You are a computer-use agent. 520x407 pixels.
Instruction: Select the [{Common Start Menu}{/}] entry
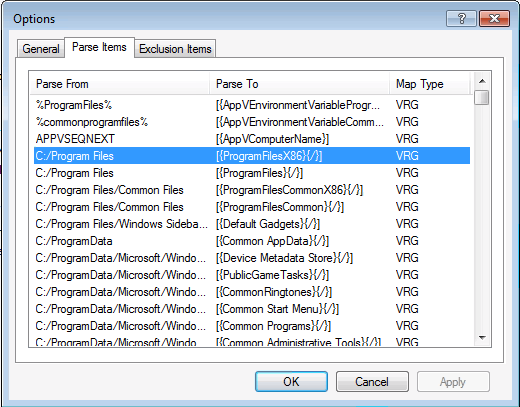(277, 309)
